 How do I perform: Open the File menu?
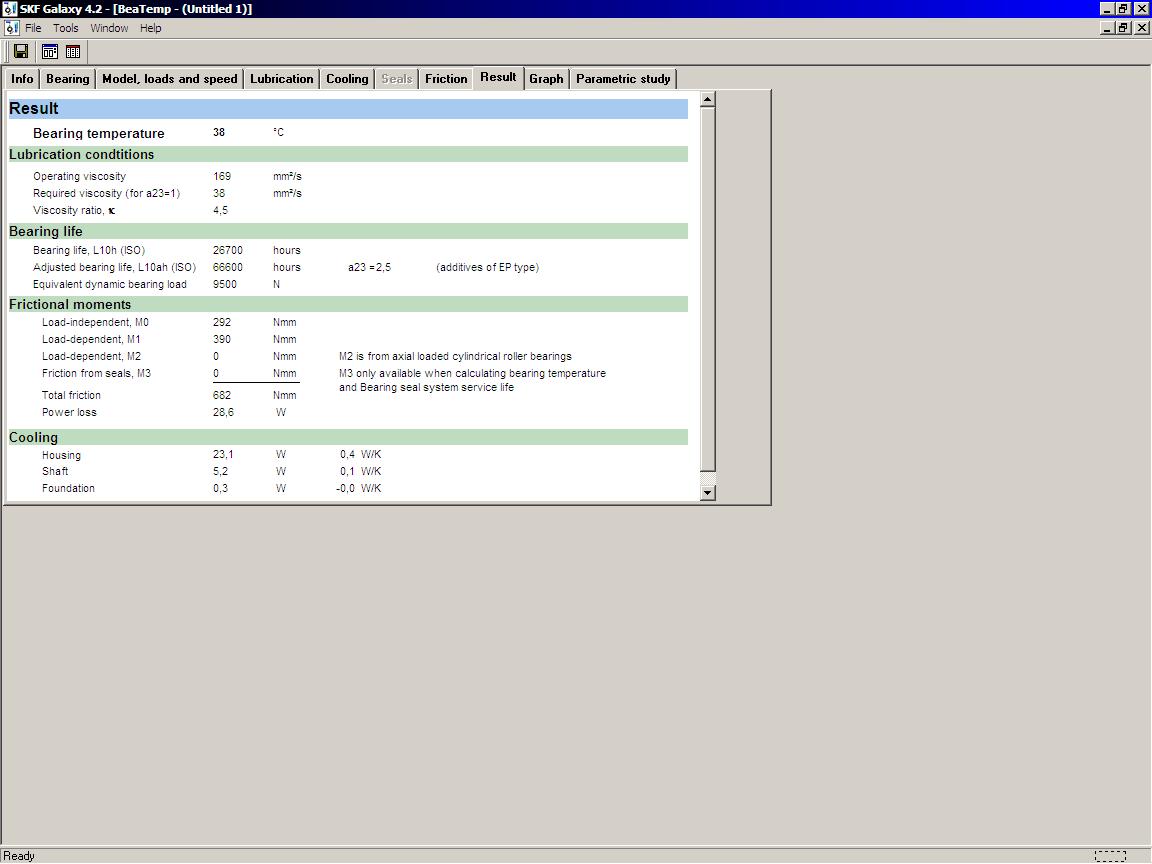(x=33, y=28)
